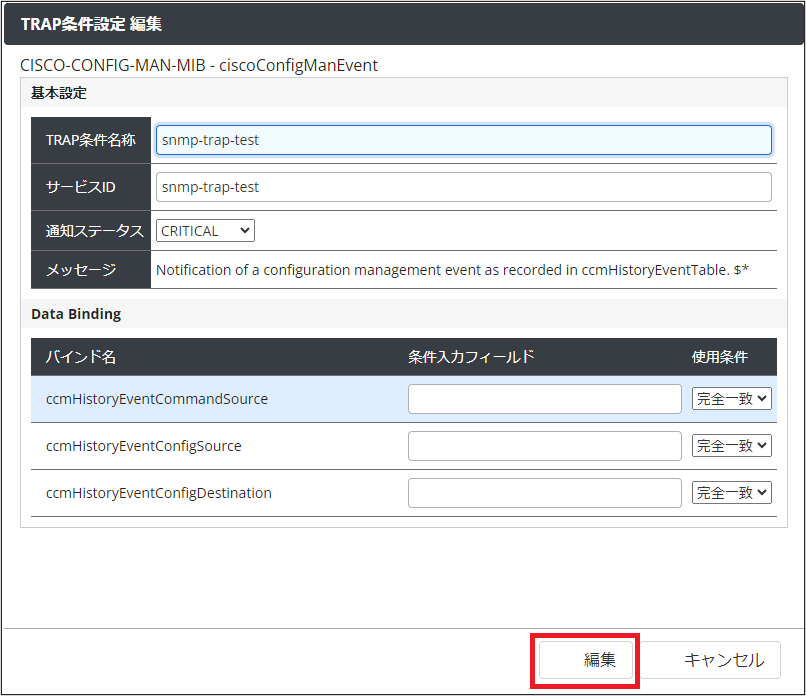Click the ccmHistoryEventConfigDestination bind name
Screen dimensions: 806x696
pos(159,493)
